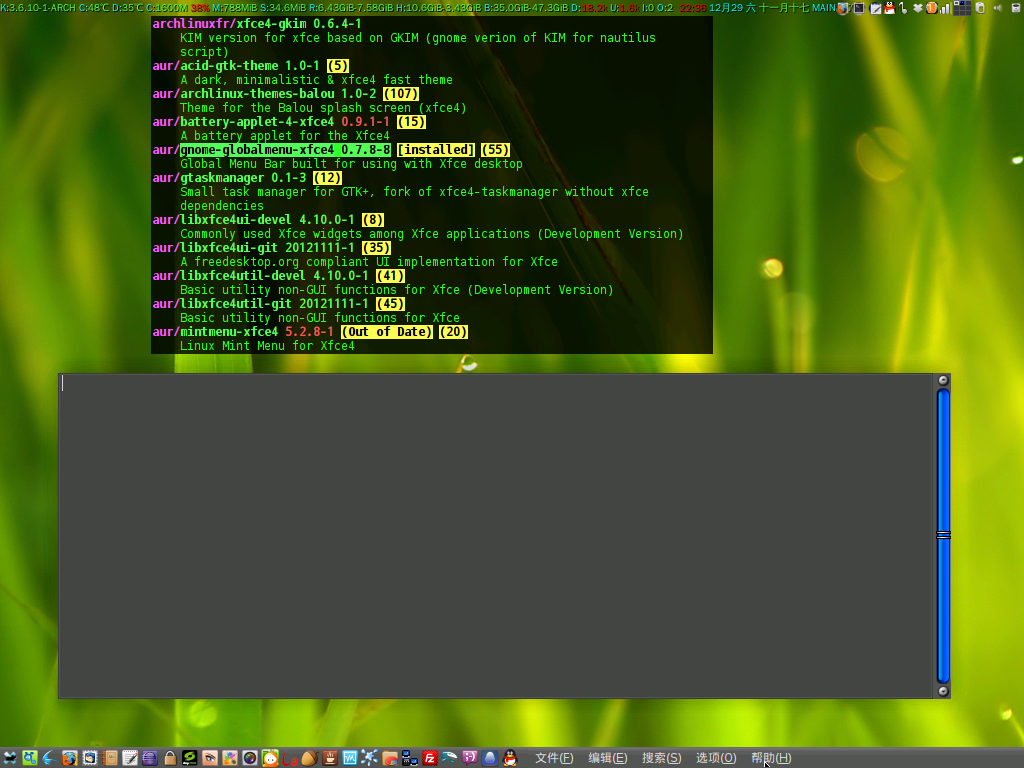Click the archlinux-themes-balou package name
Viewport: 1024px width, 768px height.
click(257, 93)
